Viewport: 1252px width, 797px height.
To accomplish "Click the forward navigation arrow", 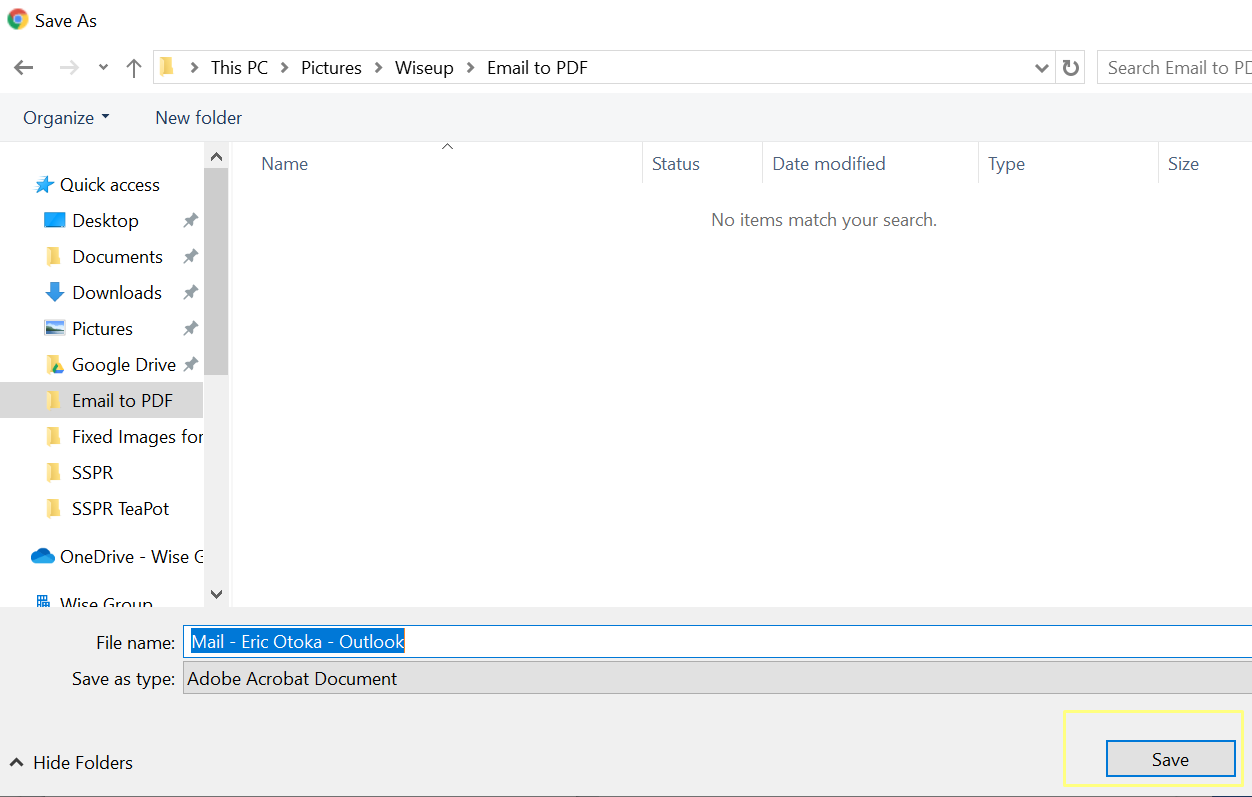I will [x=69, y=68].
